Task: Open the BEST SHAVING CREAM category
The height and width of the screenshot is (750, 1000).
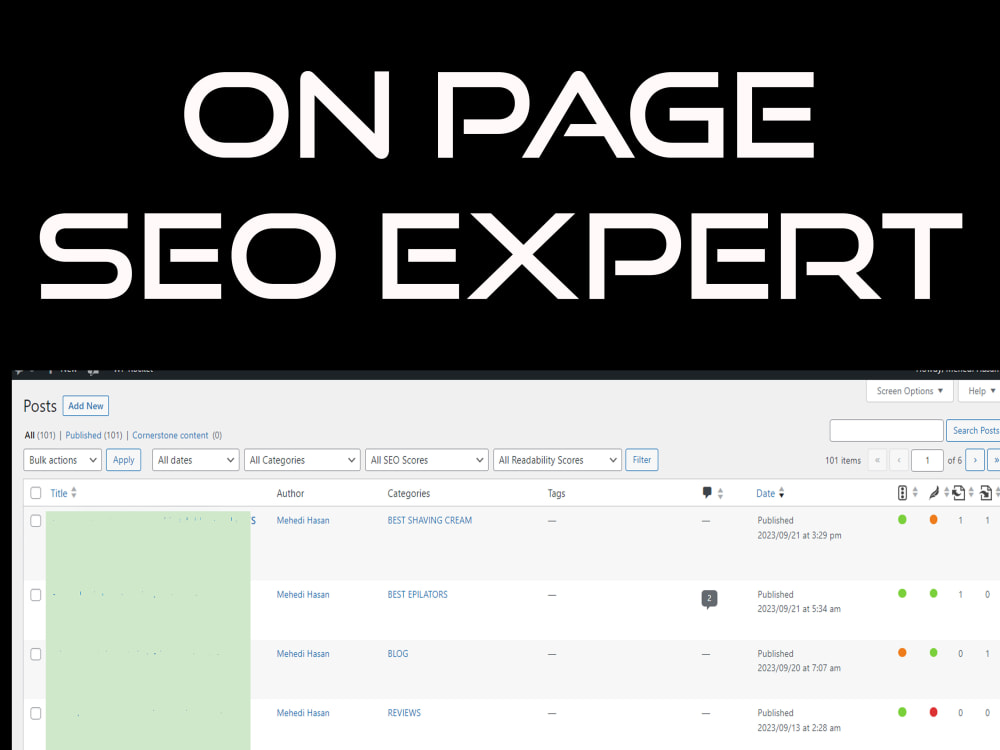Action: (430, 520)
